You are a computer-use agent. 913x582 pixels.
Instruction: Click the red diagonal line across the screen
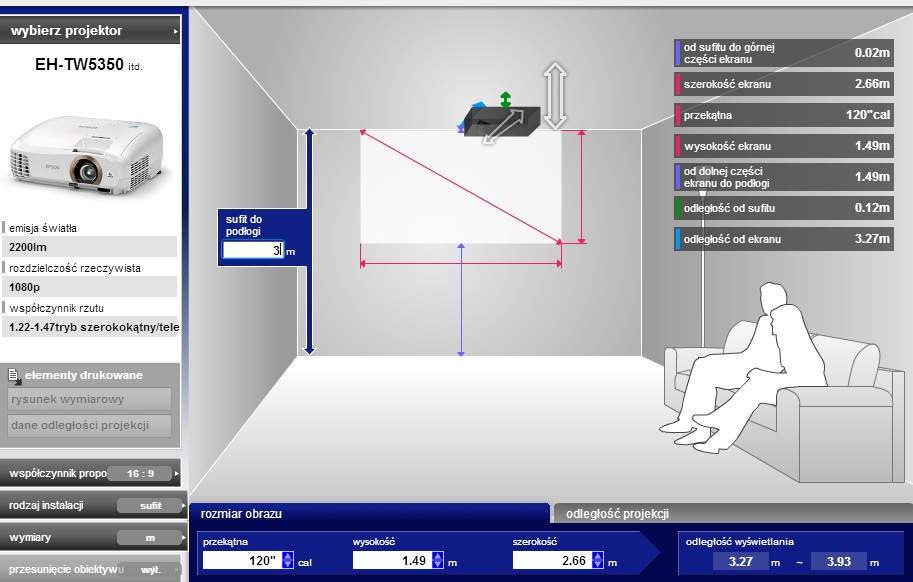460,186
